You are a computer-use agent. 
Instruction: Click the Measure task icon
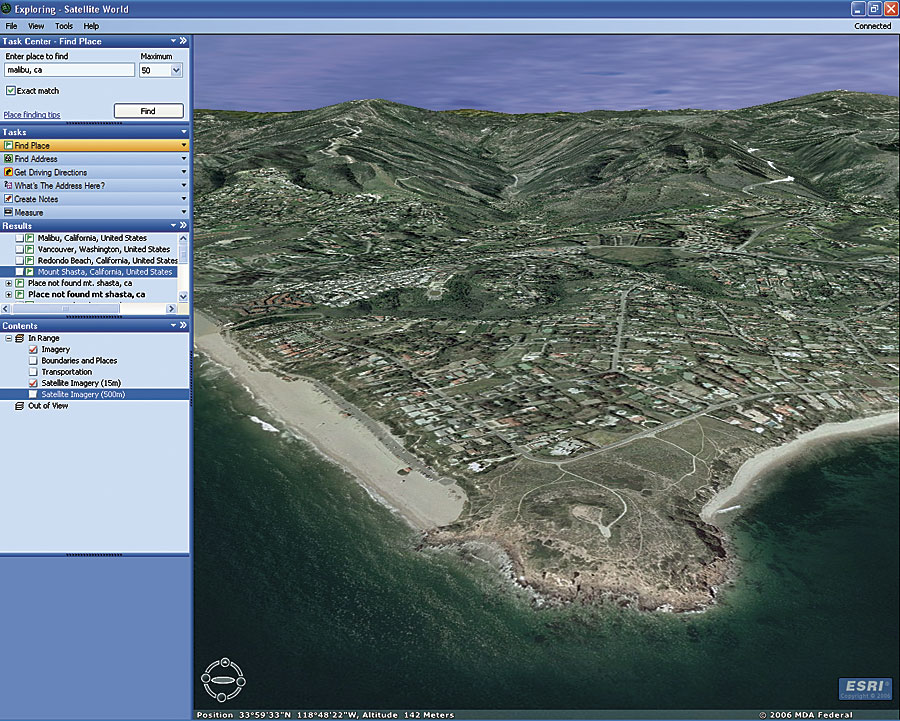pos(9,213)
